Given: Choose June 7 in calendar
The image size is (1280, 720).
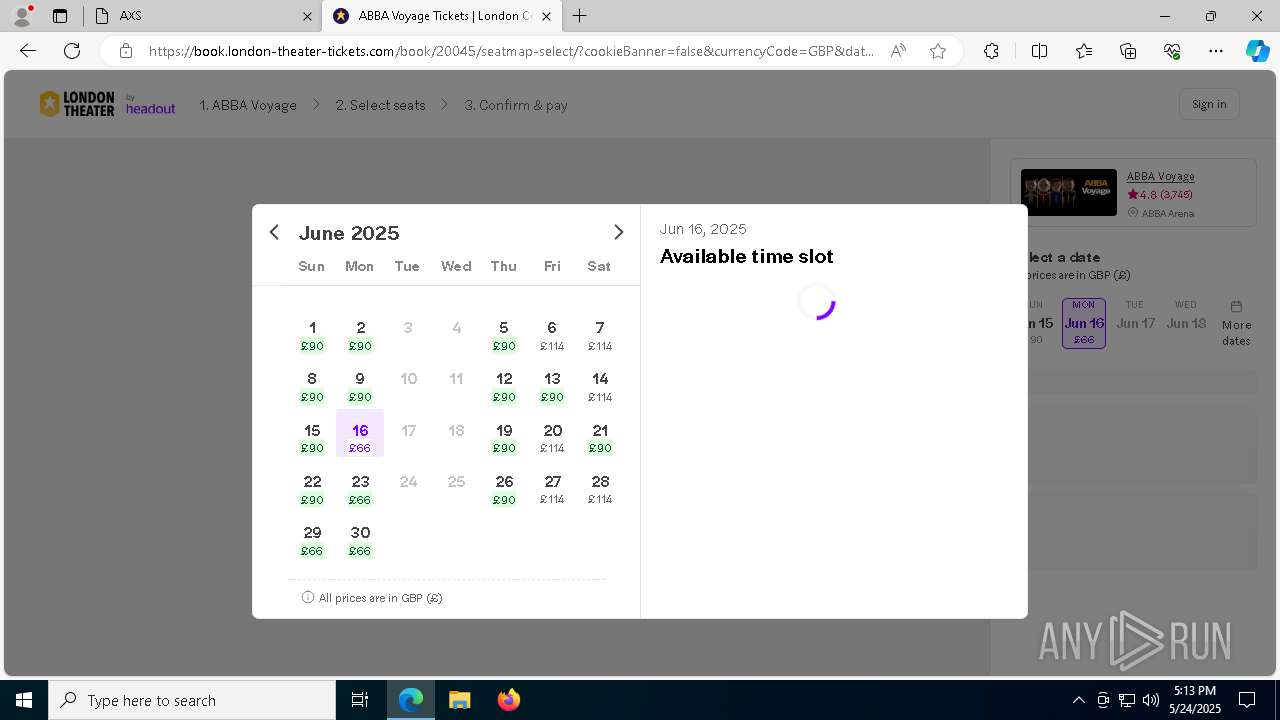Looking at the screenshot, I should (600, 336).
